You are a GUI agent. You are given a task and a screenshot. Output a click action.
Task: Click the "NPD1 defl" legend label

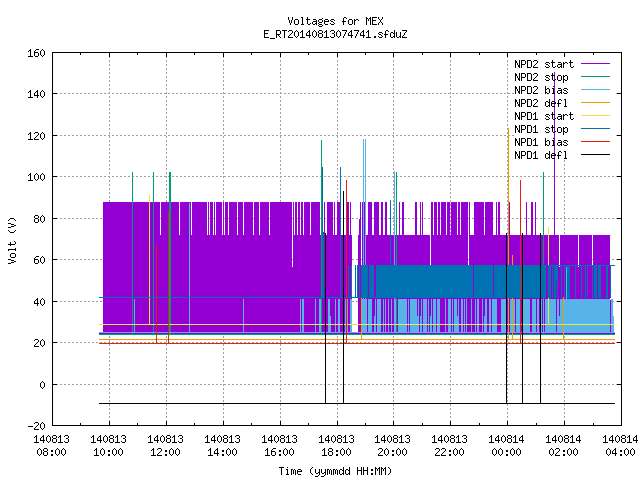pos(541,156)
